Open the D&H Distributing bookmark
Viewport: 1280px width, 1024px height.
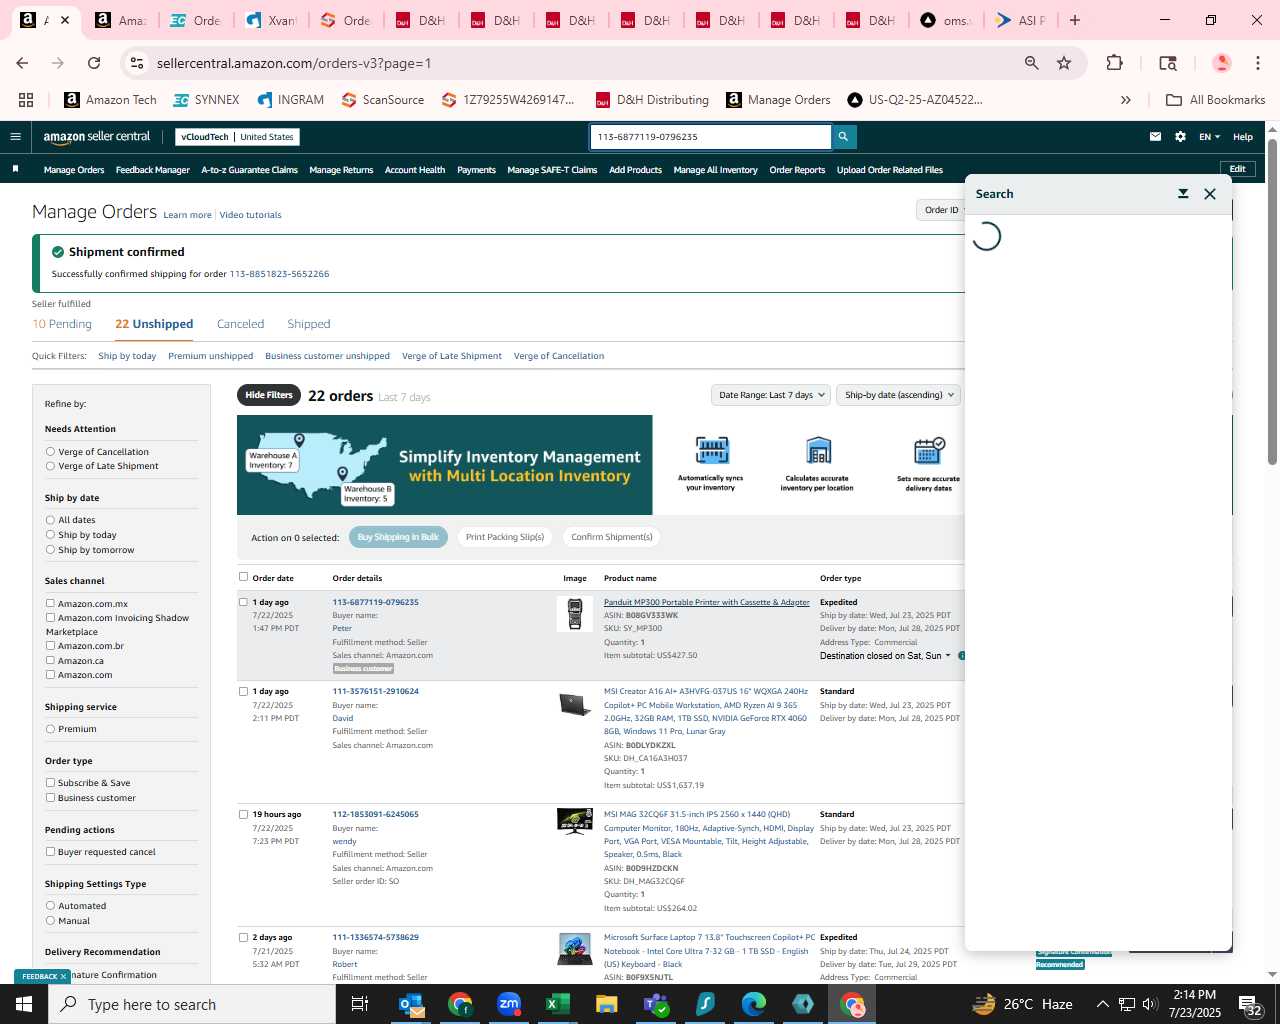pos(652,100)
